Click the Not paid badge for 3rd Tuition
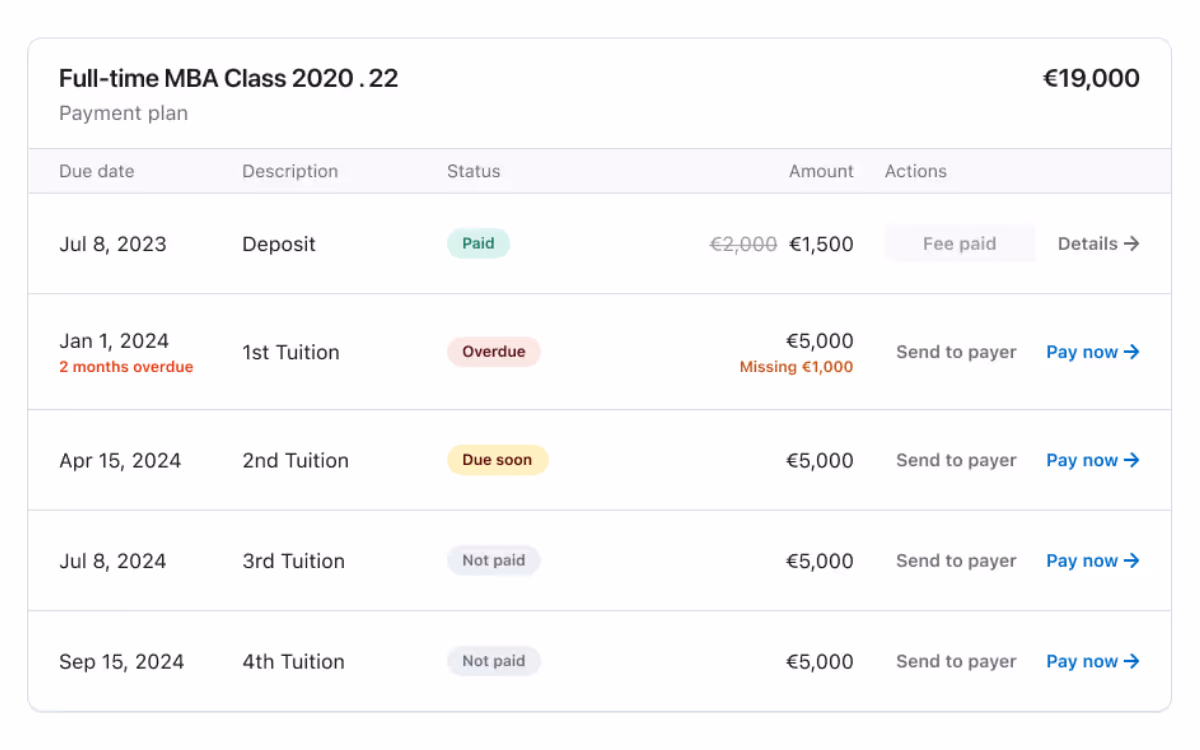This screenshot has width=1200, height=750. point(494,561)
